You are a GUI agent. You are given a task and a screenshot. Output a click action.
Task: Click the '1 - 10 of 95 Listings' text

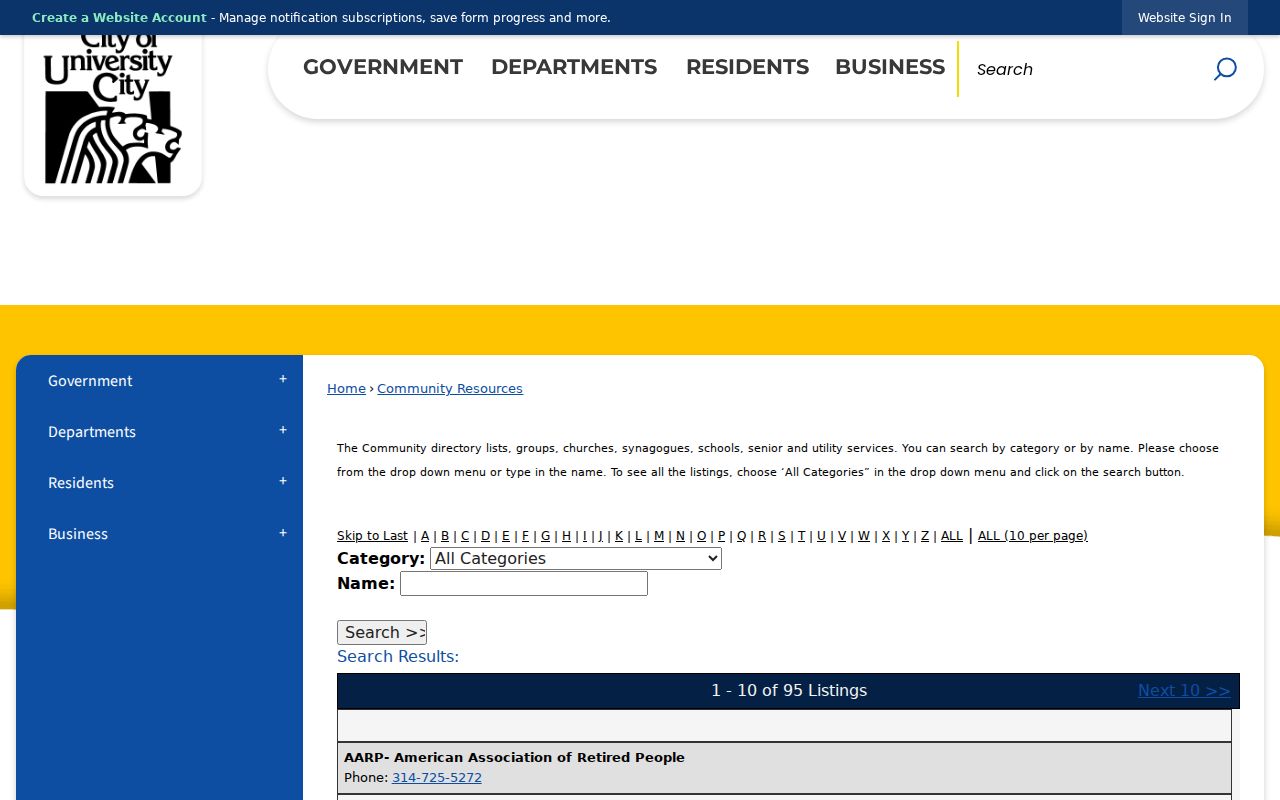pos(789,691)
